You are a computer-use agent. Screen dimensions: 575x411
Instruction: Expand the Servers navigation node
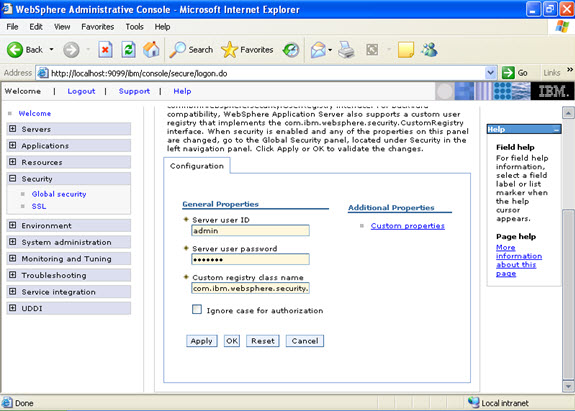tap(12, 129)
